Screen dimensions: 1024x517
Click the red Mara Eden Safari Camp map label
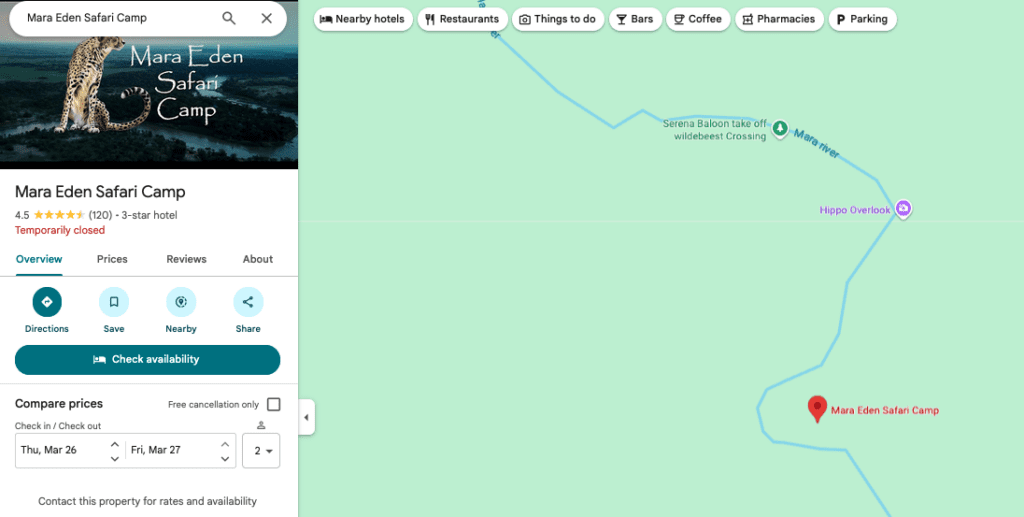click(885, 411)
